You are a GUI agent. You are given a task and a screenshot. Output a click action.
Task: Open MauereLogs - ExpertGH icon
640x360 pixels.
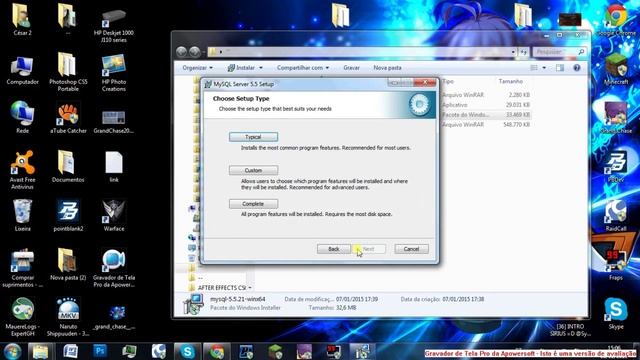point(22,316)
